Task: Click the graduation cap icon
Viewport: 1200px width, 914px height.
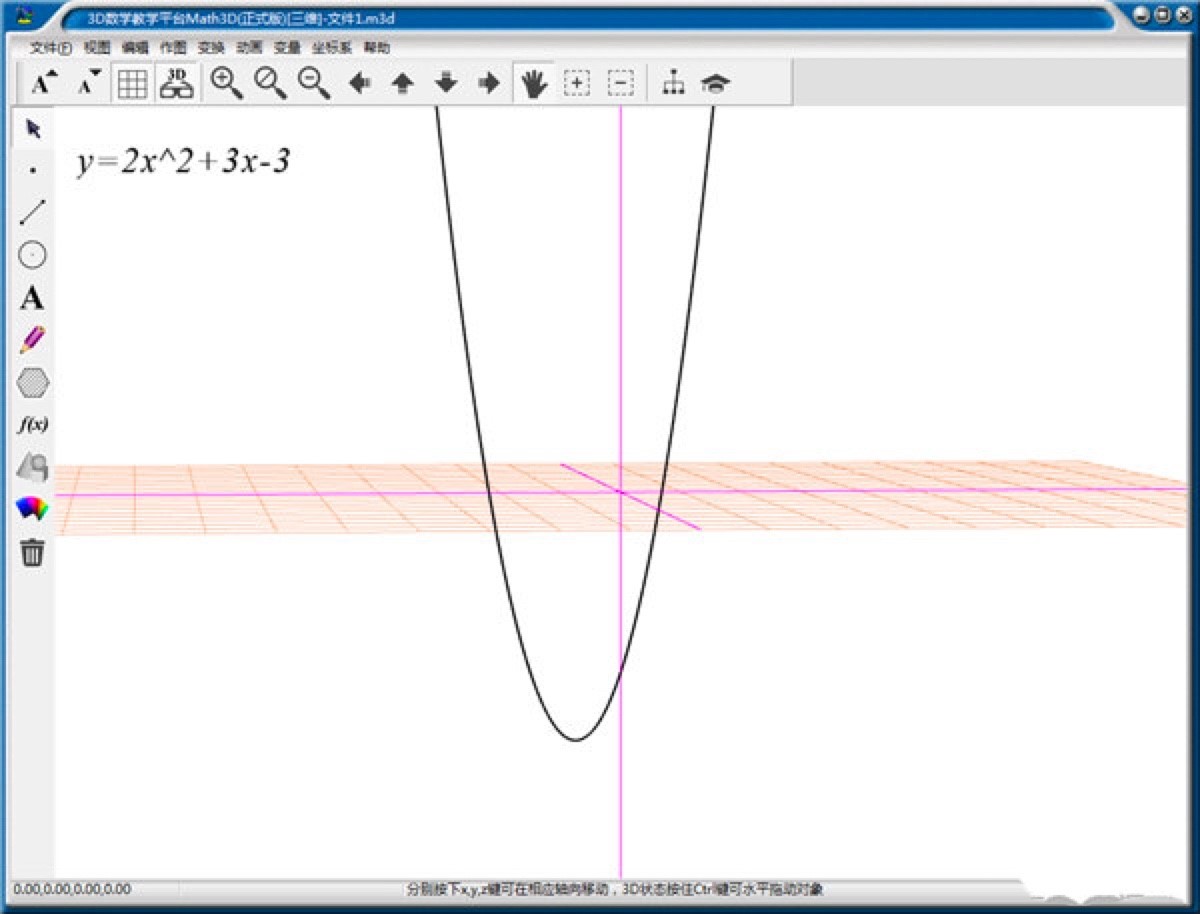Action: (715, 84)
